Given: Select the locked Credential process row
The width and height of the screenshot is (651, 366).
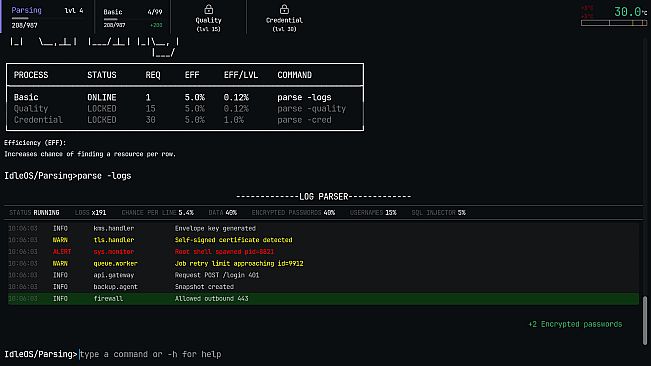Looking at the screenshot, I should [x=185, y=120].
